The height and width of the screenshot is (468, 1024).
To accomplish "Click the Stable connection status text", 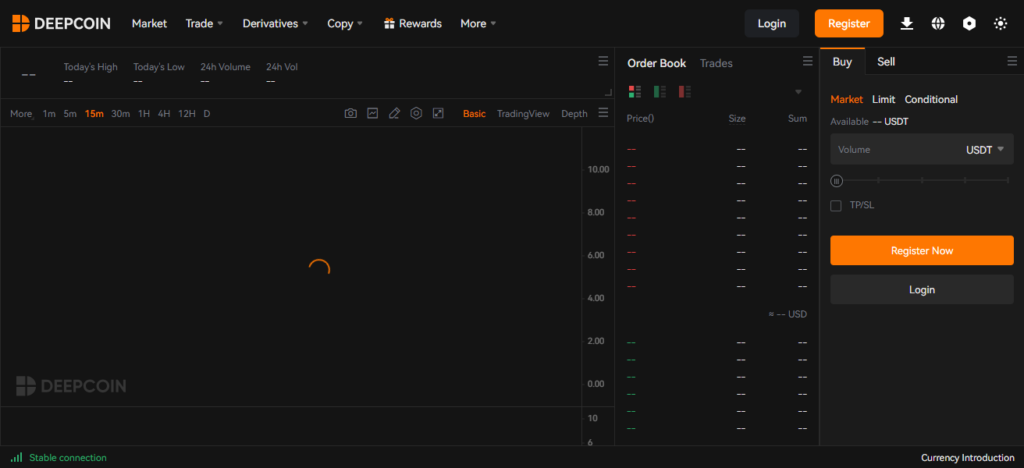I will (x=68, y=458).
